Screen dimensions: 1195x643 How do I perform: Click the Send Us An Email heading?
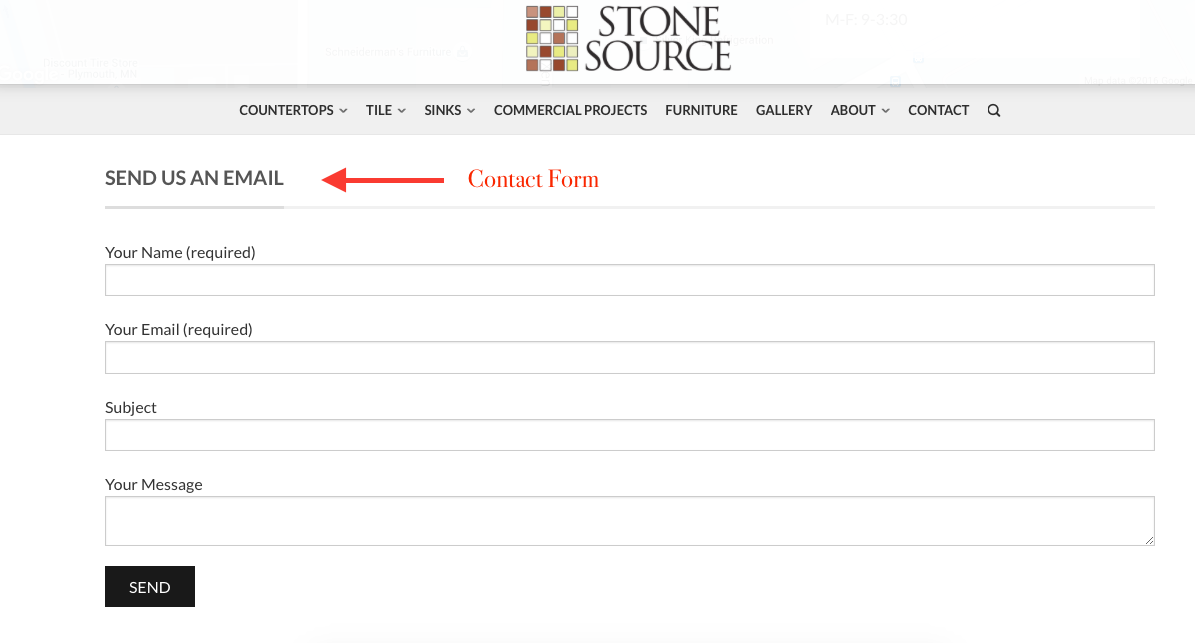(194, 178)
